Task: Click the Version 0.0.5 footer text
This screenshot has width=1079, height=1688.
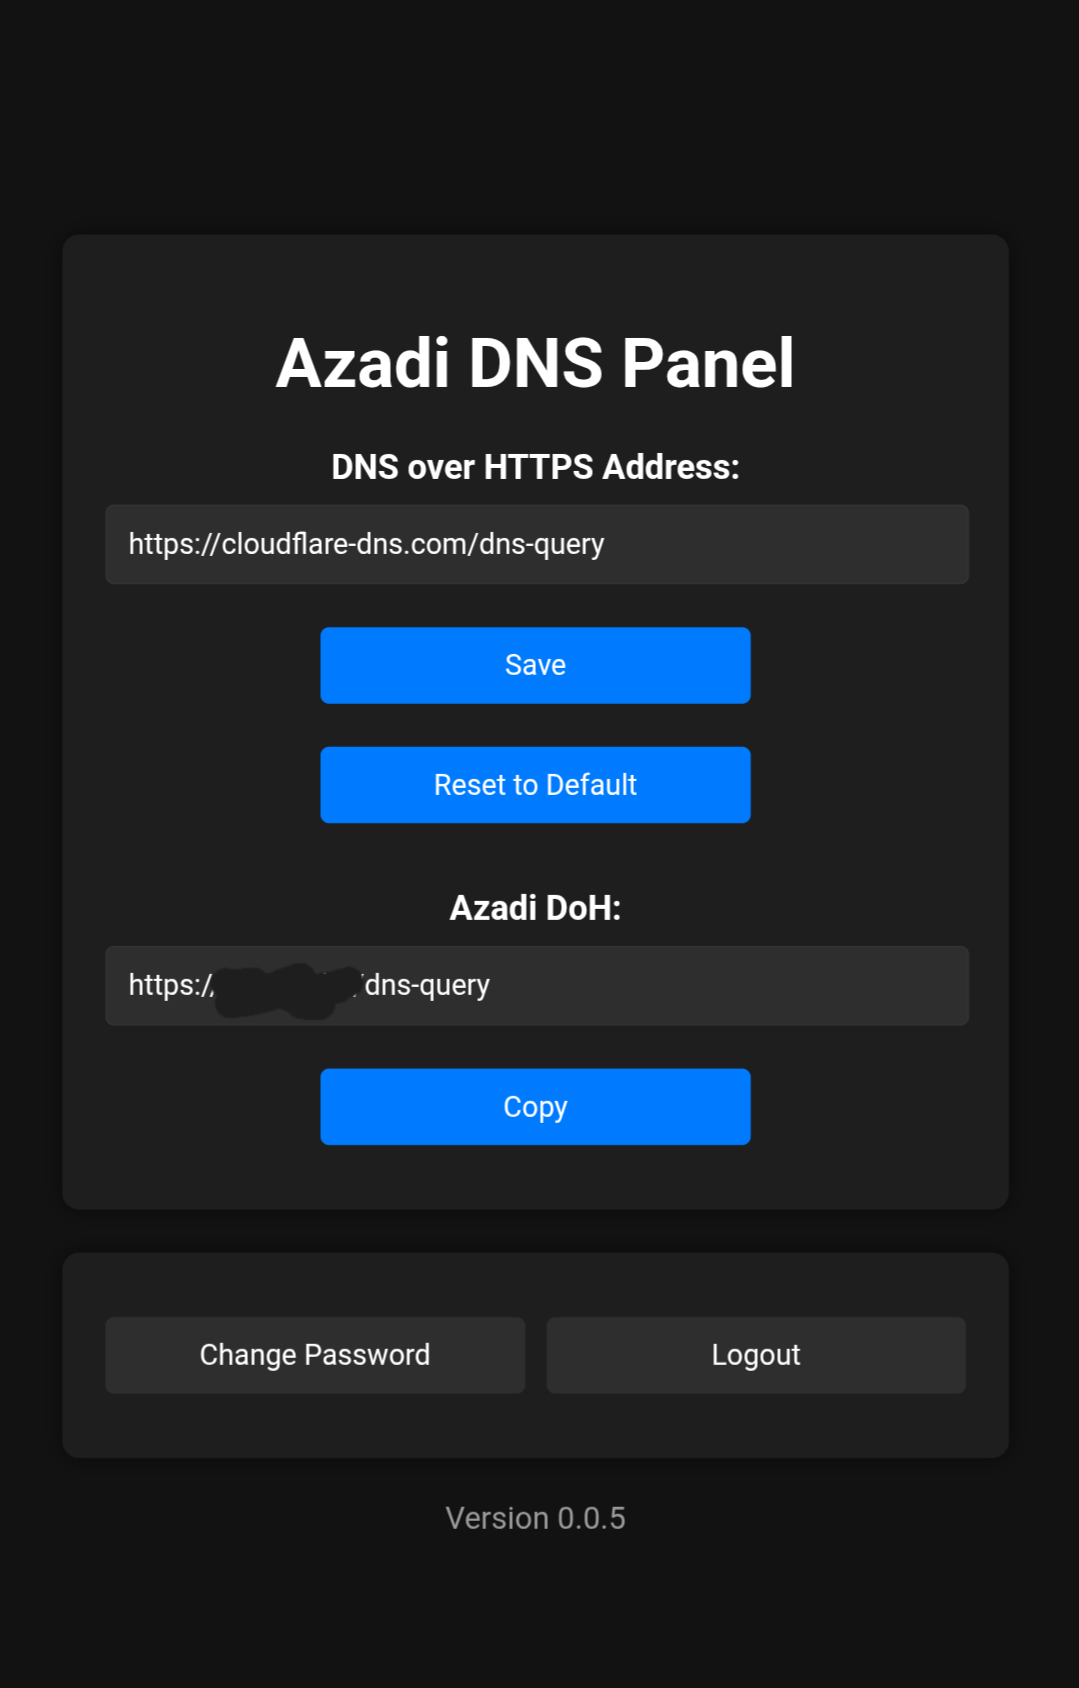Action: tap(535, 1518)
